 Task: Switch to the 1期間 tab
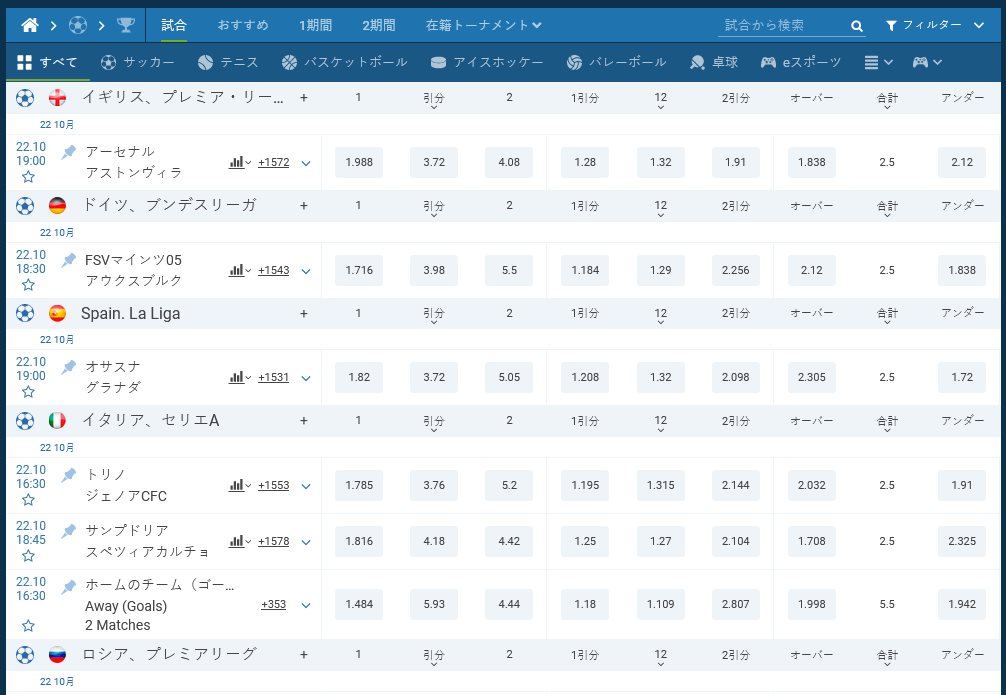coord(316,25)
